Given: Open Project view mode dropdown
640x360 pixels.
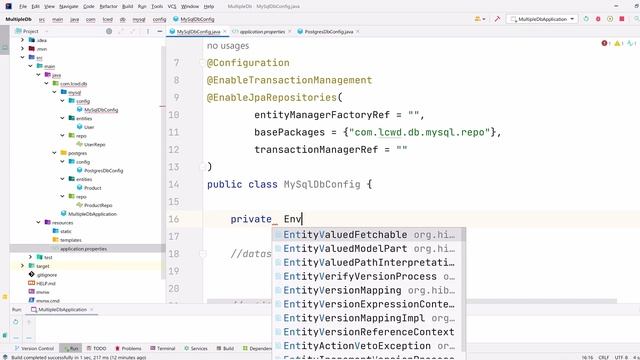Looking at the screenshot, I should 31,31.
